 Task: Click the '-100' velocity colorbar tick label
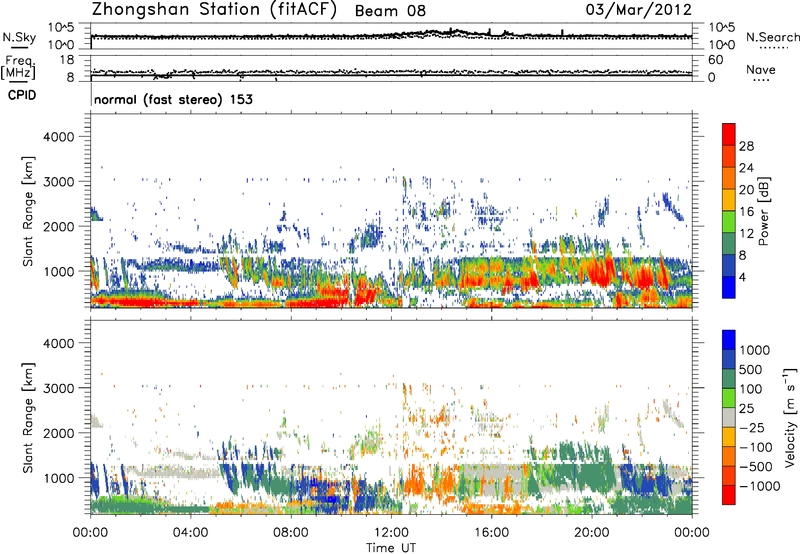(x=756, y=447)
